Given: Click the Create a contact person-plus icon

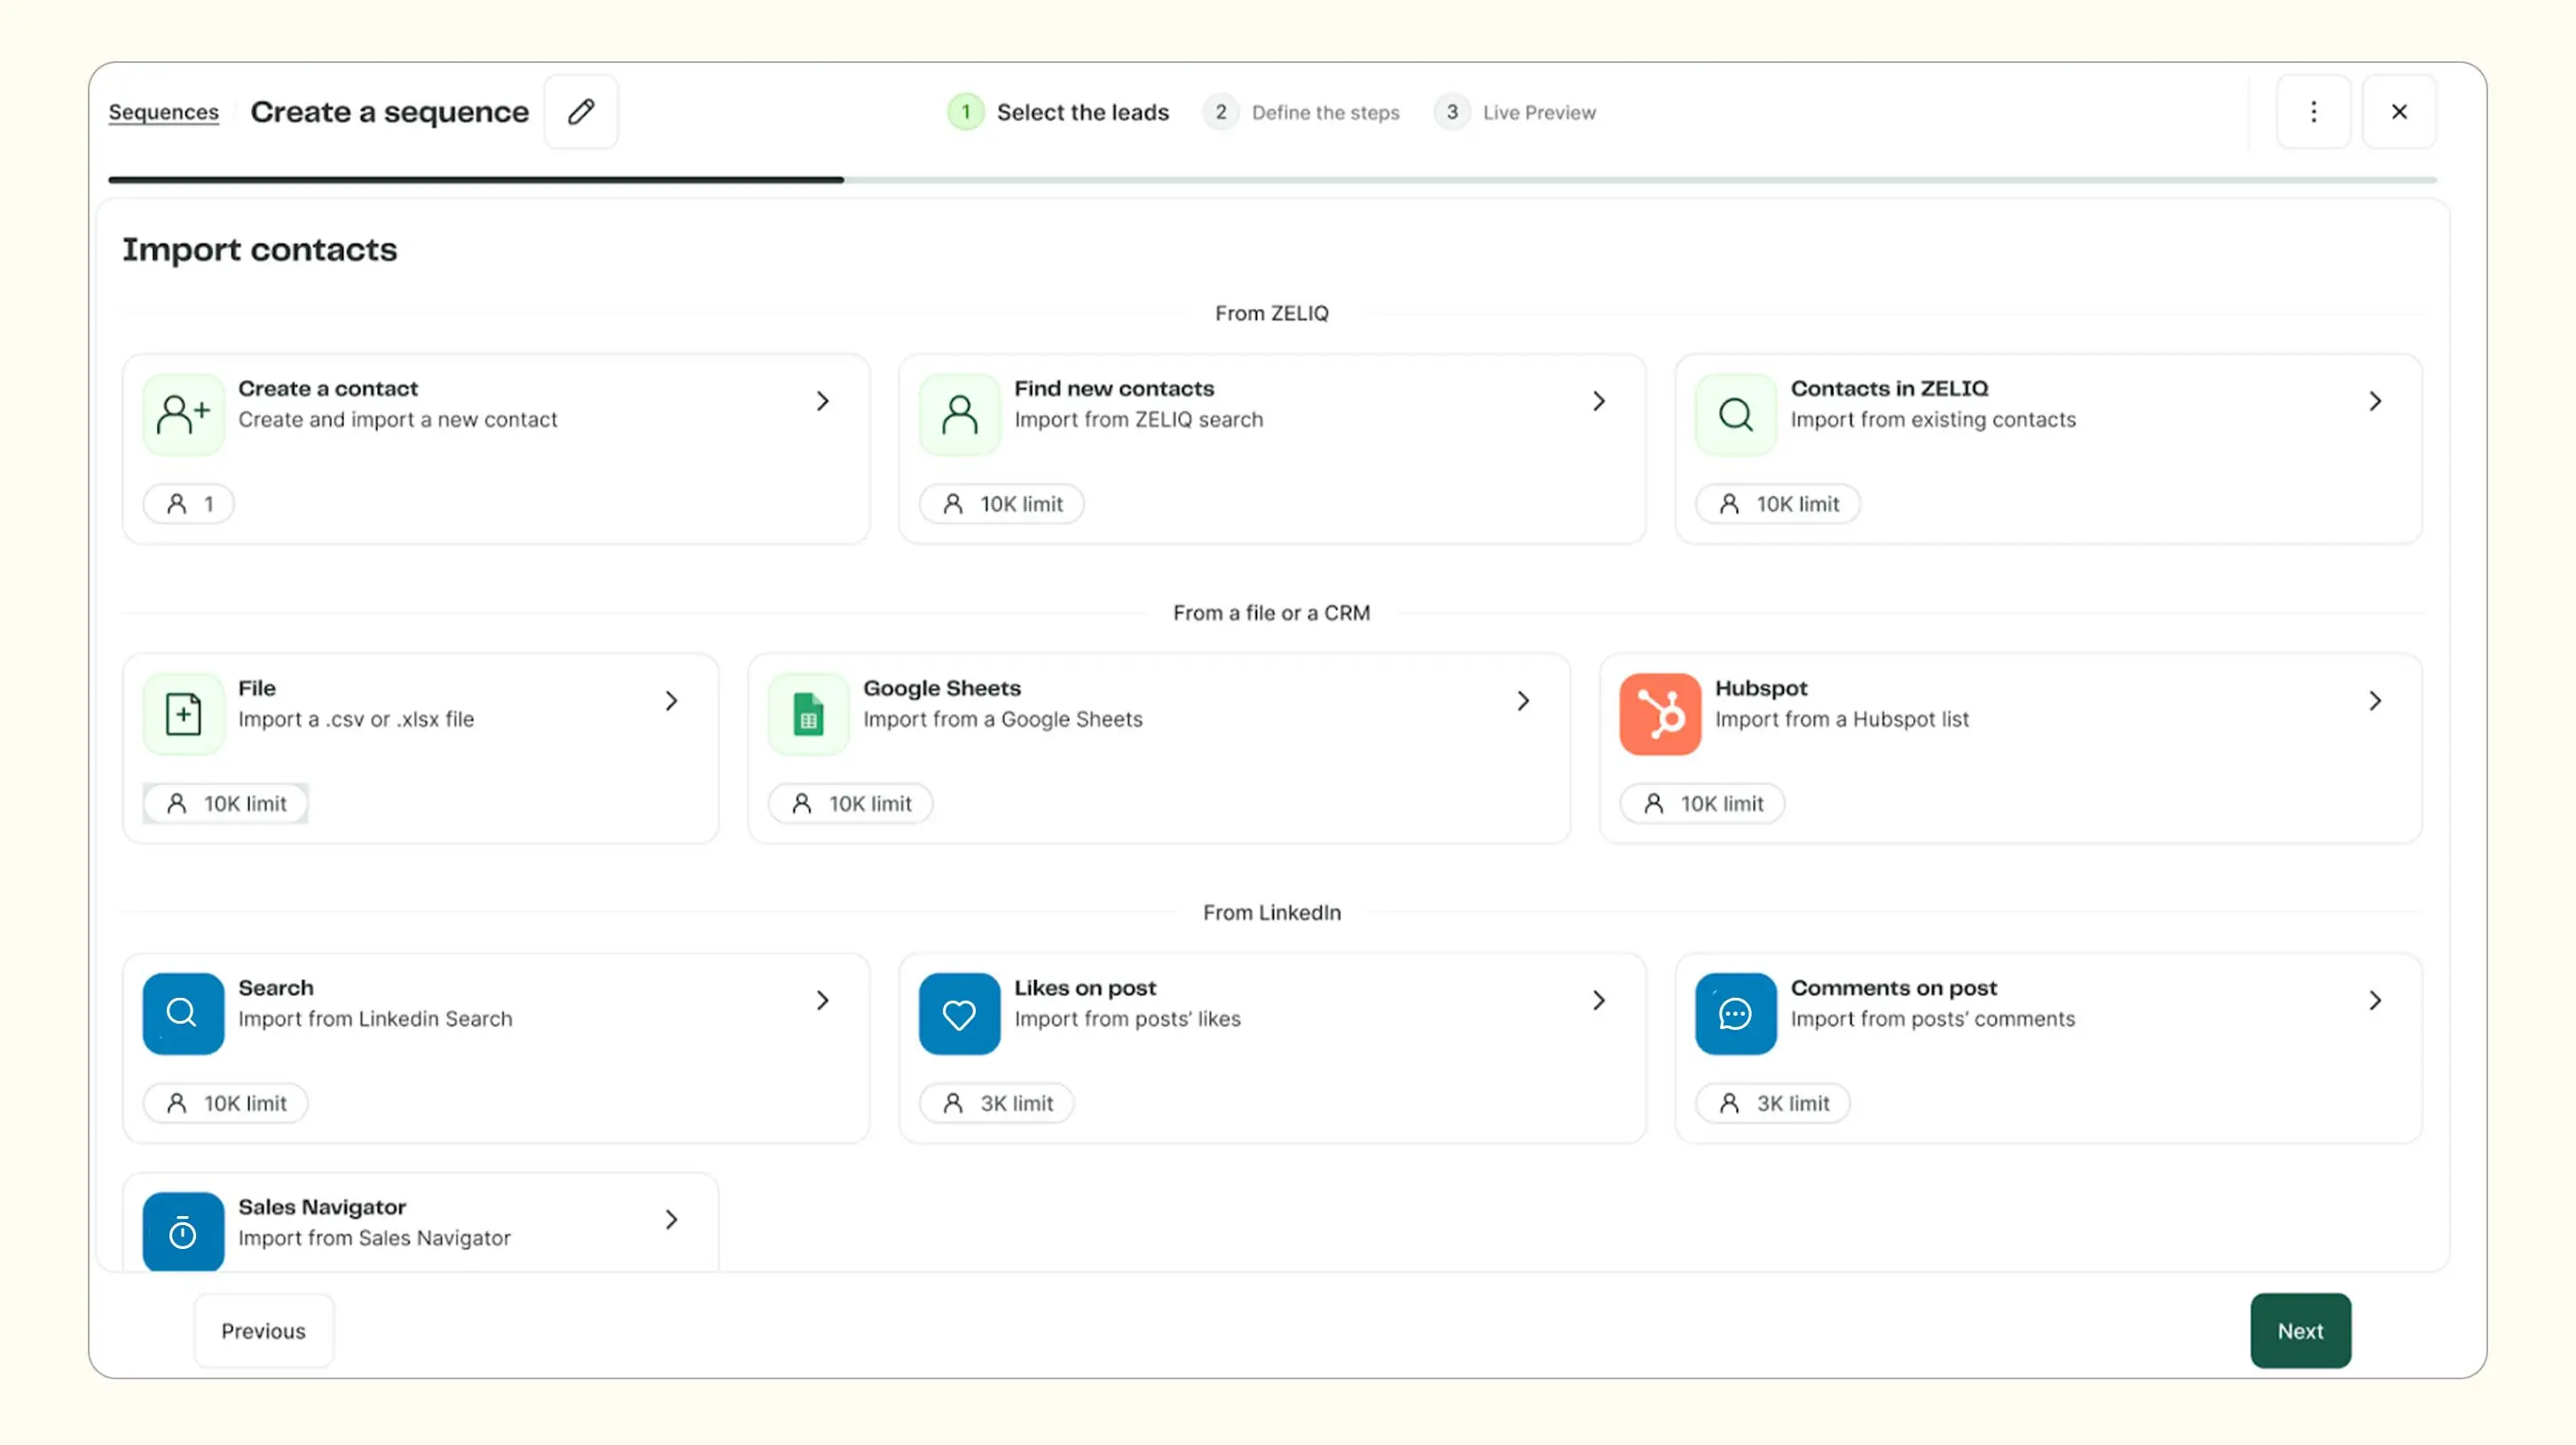Looking at the screenshot, I should [183, 414].
